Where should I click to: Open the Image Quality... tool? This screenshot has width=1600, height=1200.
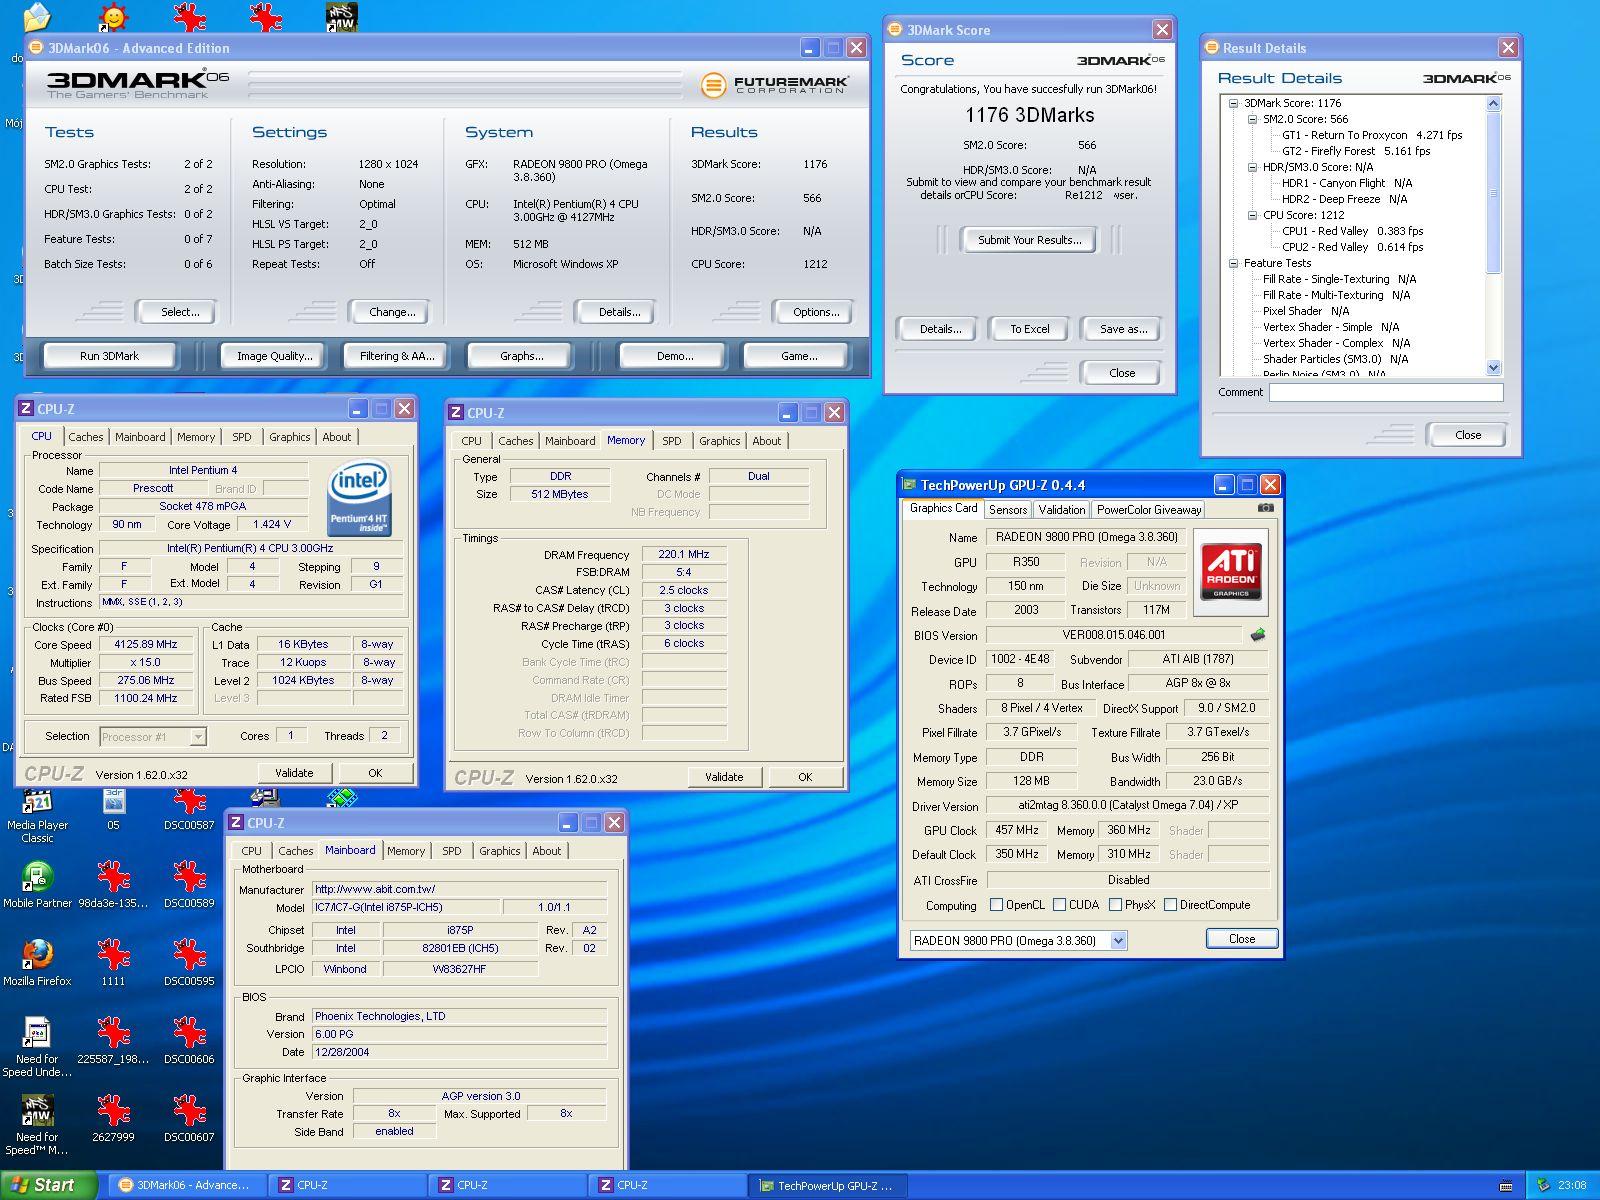coord(274,356)
